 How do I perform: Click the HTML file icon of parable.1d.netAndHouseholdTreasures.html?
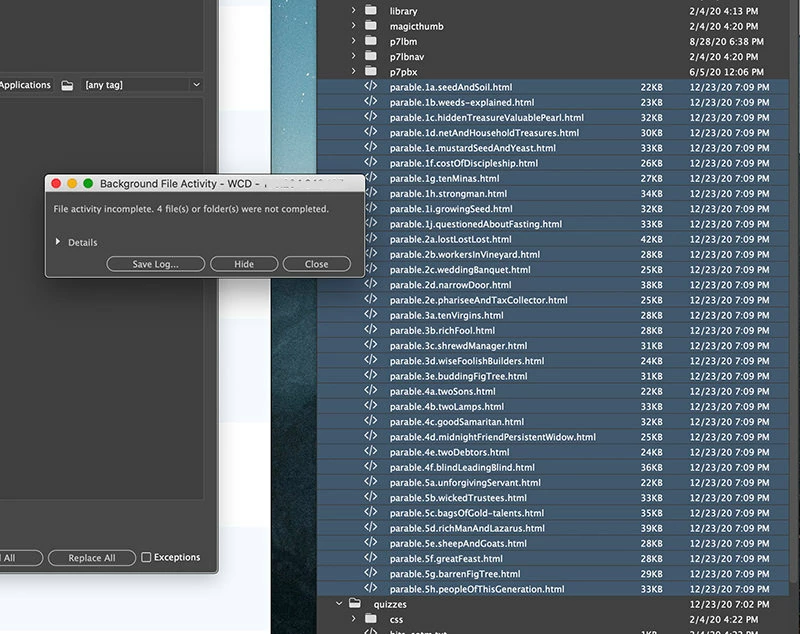[371, 132]
